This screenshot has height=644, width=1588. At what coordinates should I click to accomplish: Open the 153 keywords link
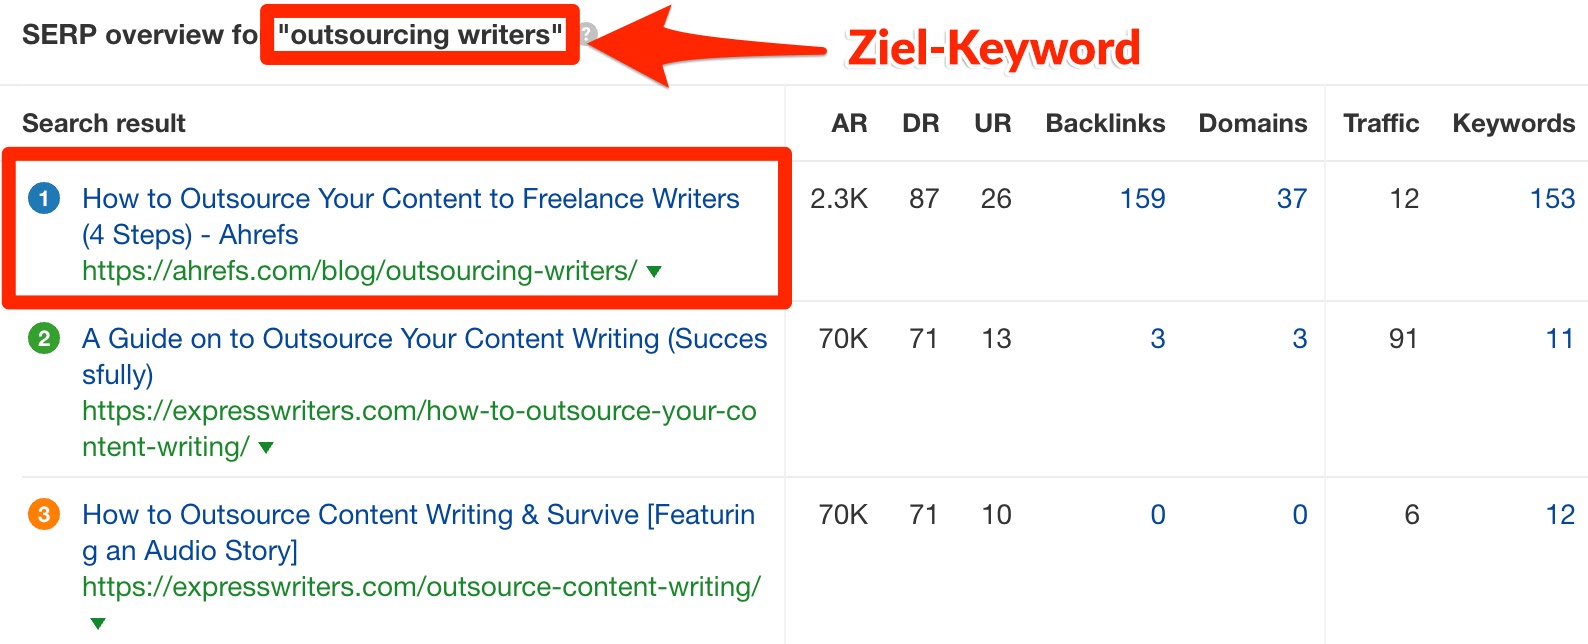click(1552, 198)
